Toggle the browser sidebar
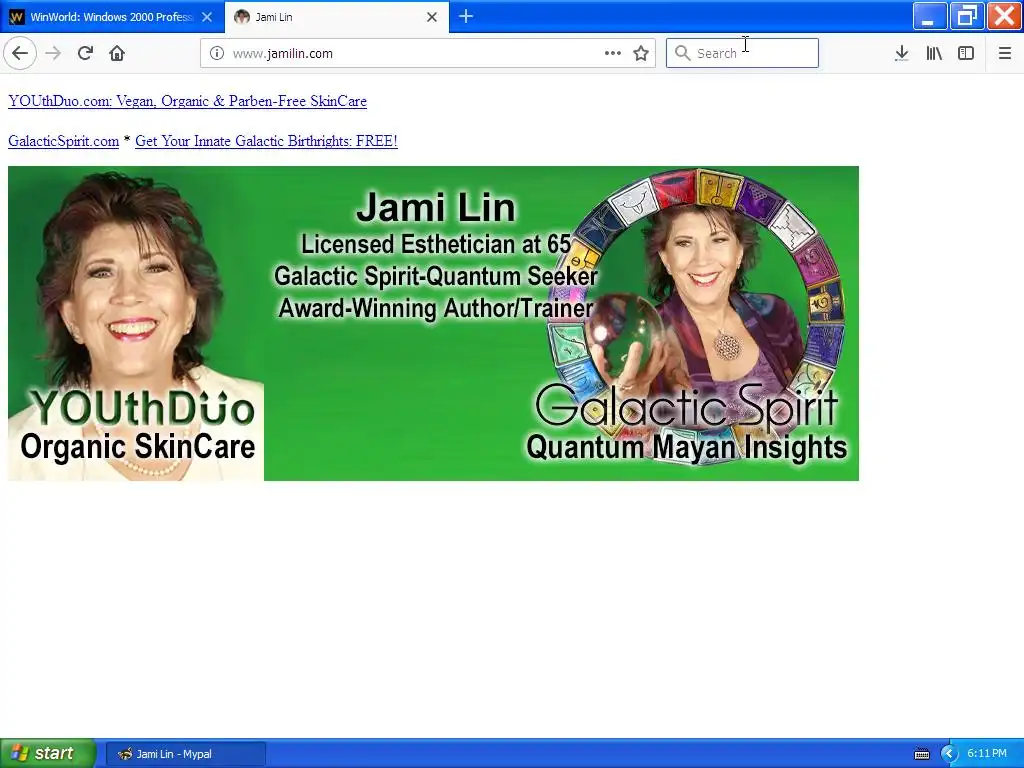 tap(966, 53)
